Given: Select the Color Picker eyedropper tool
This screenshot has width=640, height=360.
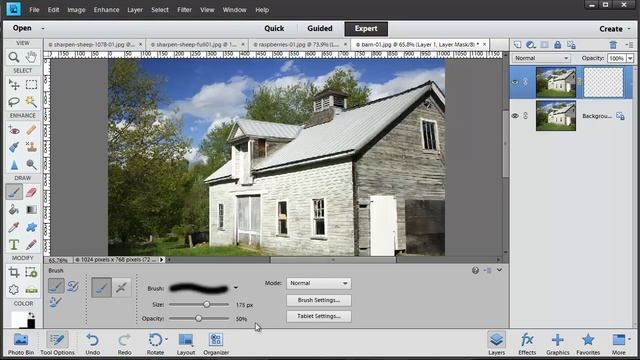Looking at the screenshot, I should [14, 227].
